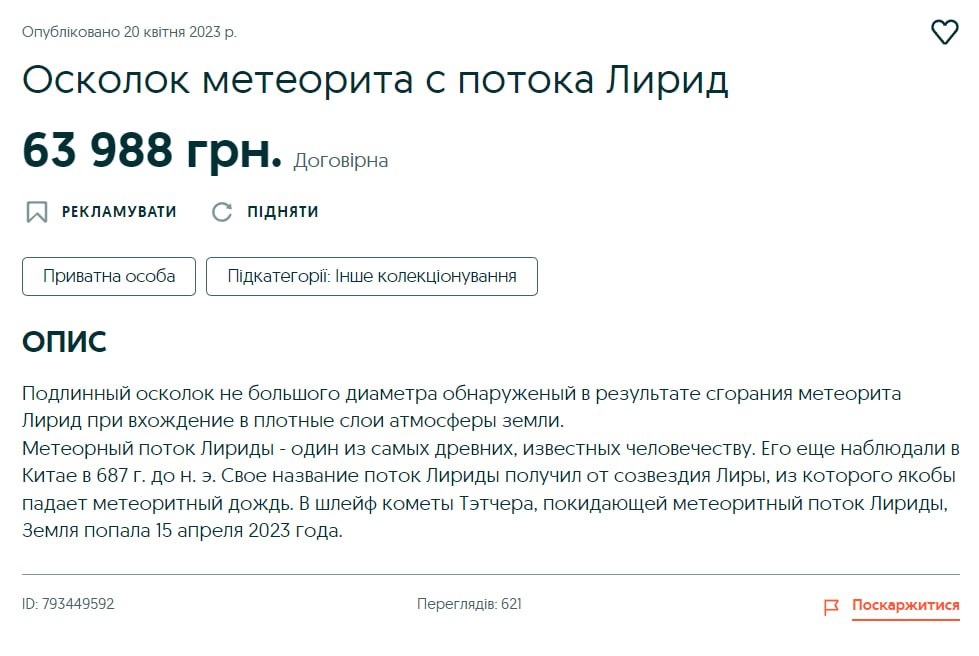Open Підкатегорії: Інше колекціонування tag
Image resolution: width=979 pixels, height=656 pixels.
[371, 277]
